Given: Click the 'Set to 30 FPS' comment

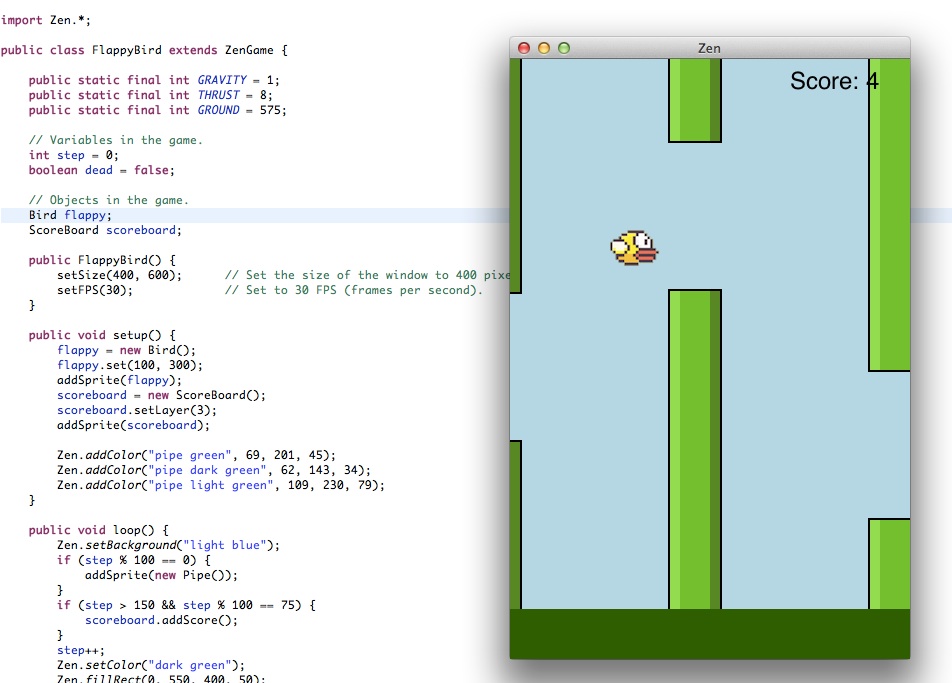Looking at the screenshot, I should [x=353, y=290].
